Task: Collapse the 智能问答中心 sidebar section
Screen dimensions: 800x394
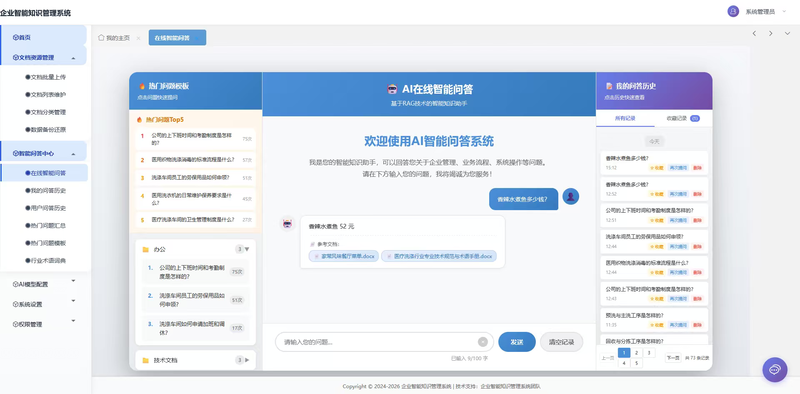Action: coord(73,154)
